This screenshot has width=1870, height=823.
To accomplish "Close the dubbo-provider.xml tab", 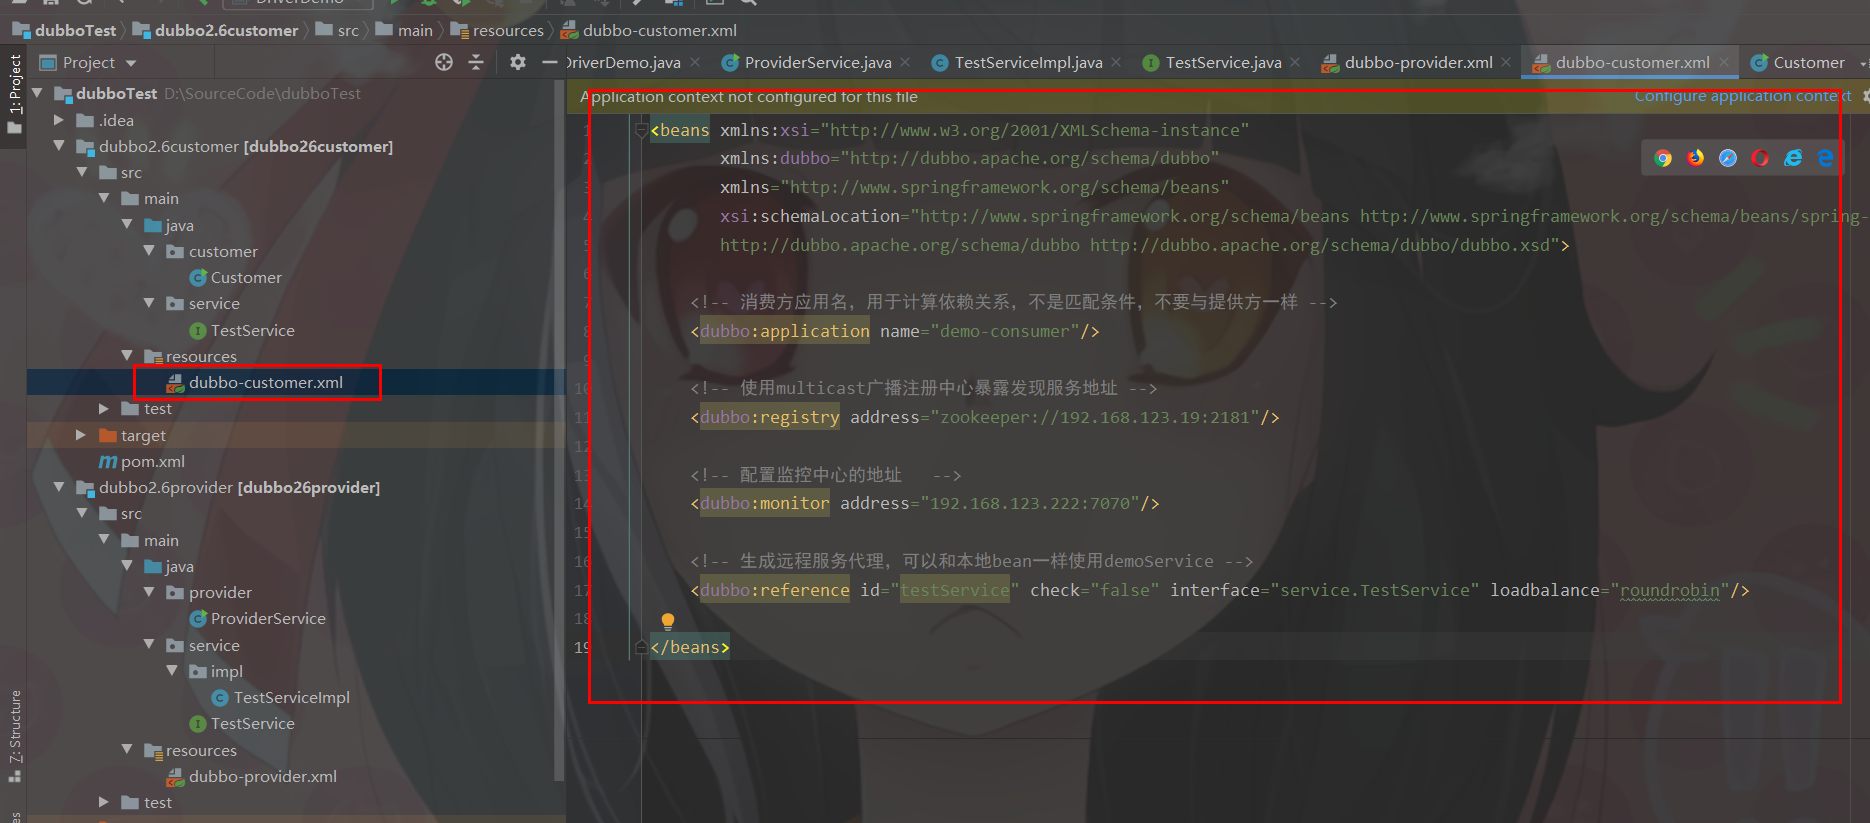I will tap(1506, 62).
